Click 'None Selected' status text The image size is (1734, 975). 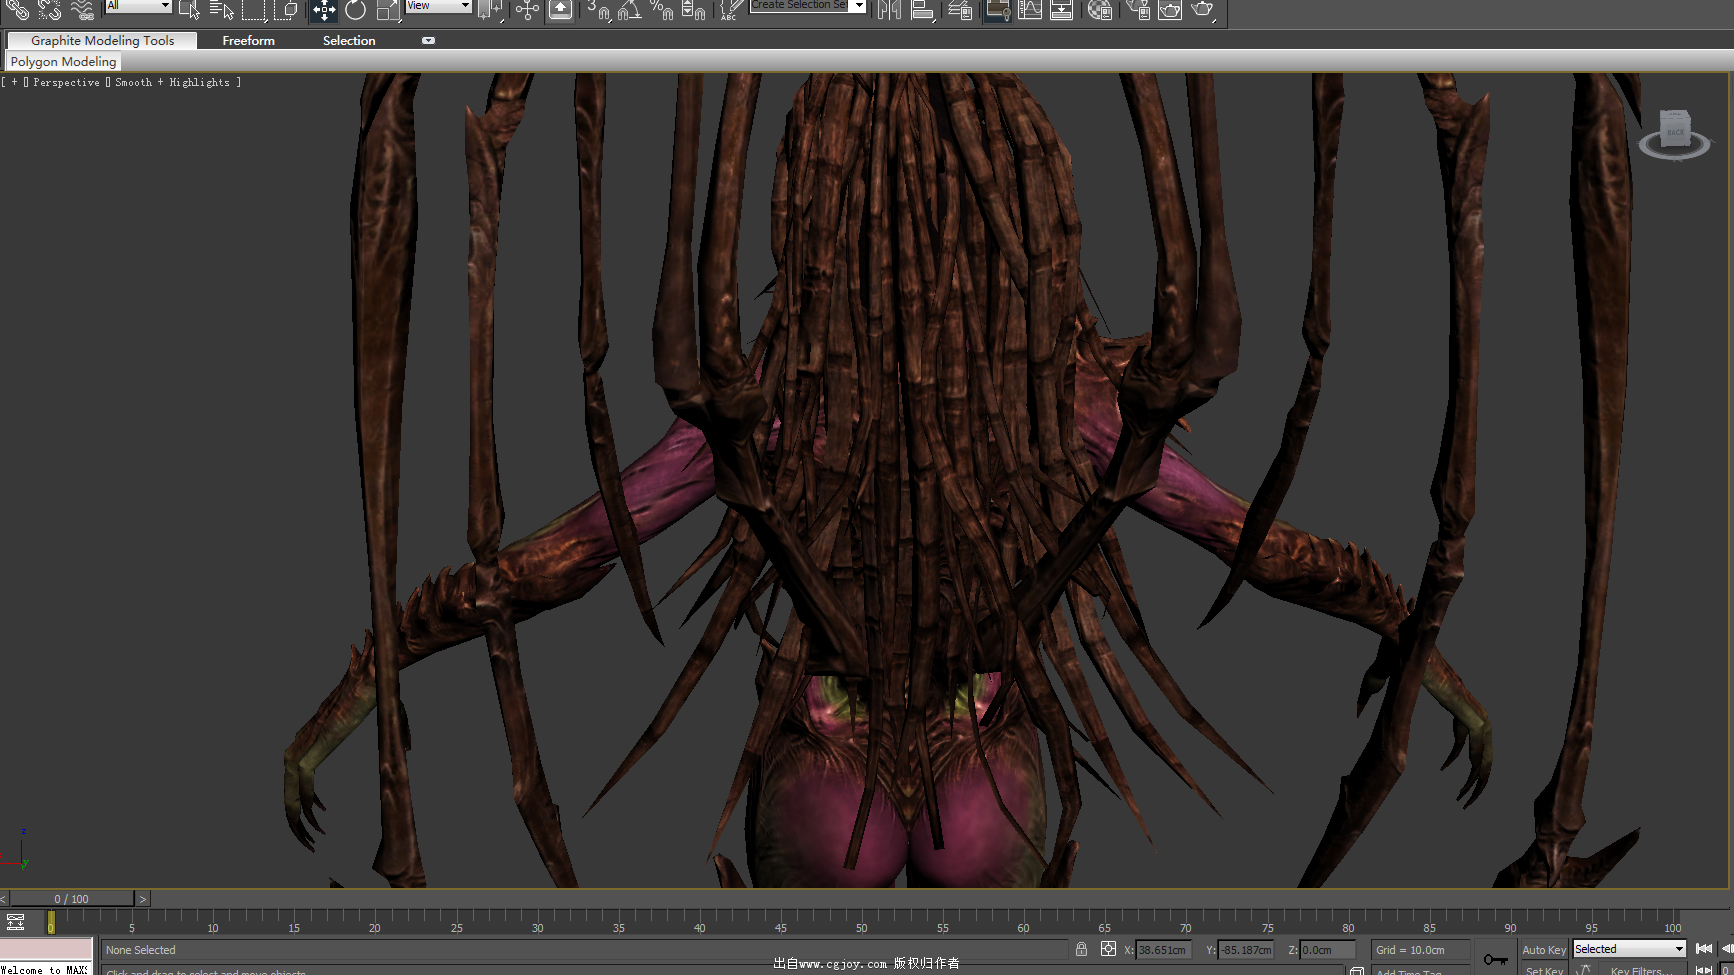(141, 950)
